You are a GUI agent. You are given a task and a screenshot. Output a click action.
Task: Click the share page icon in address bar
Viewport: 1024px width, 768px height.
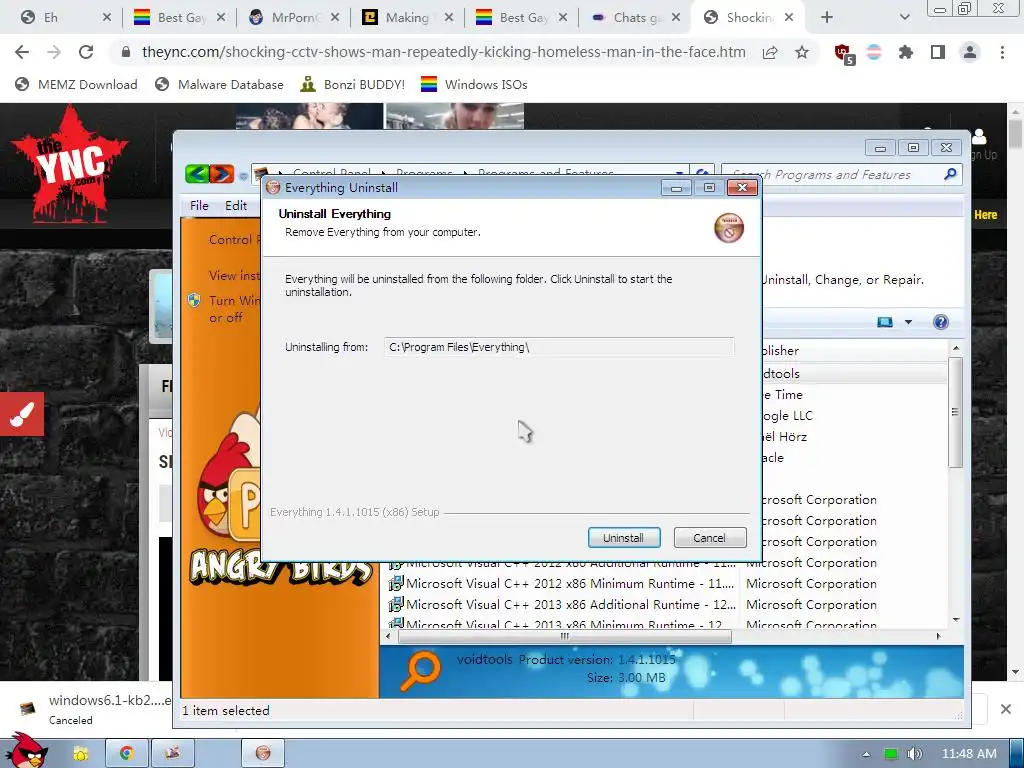click(770, 53)
